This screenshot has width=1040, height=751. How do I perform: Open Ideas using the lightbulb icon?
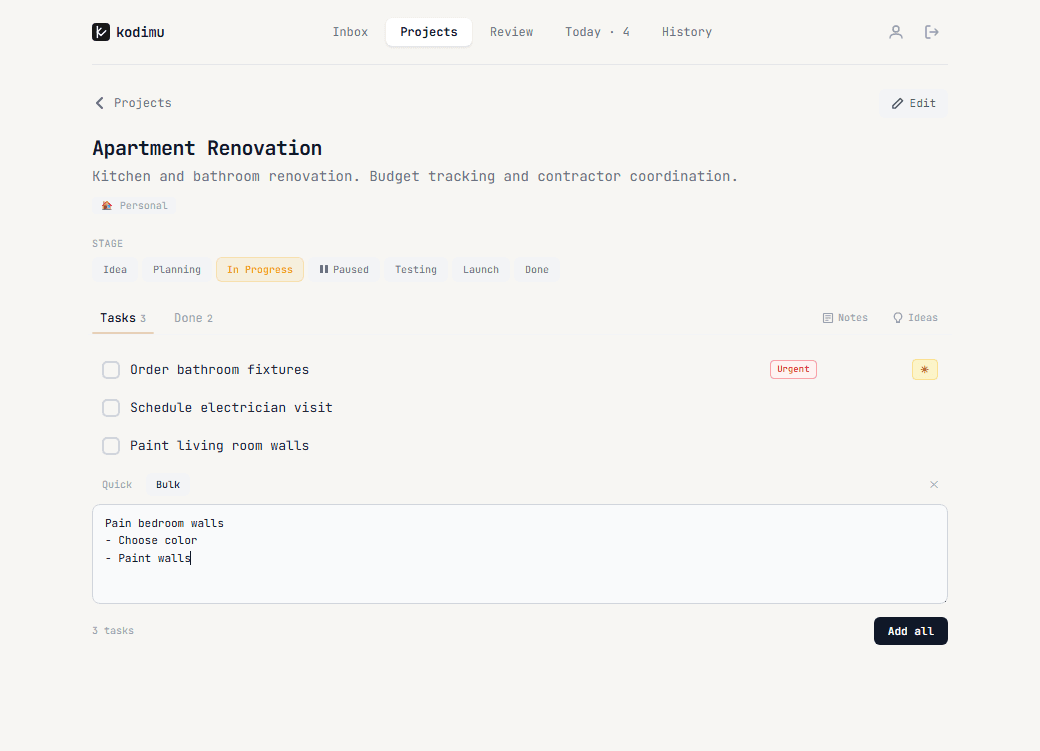click(896, 317)
